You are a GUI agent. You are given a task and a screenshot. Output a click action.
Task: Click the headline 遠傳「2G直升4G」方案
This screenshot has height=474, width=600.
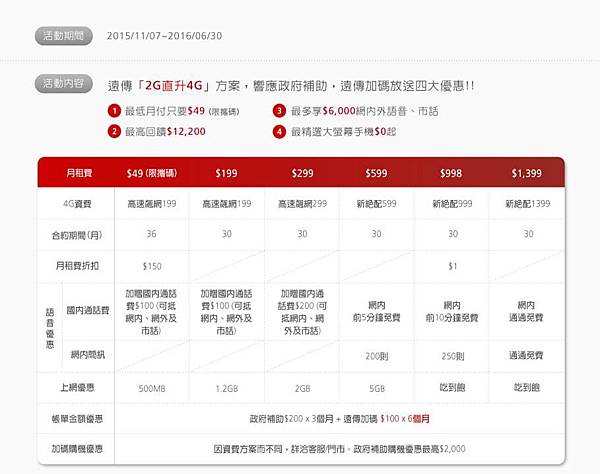(173, 86)
